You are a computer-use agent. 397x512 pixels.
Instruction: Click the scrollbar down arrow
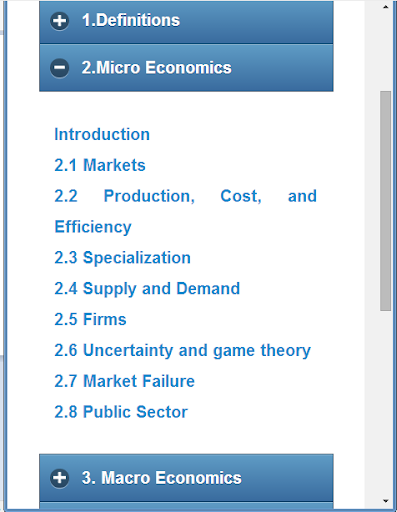[386, 501]
